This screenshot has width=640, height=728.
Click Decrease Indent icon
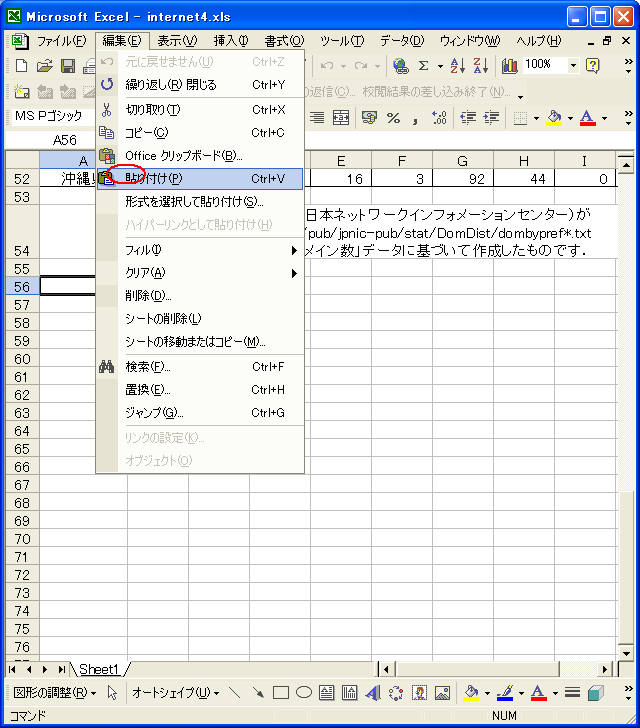(468, 118)
